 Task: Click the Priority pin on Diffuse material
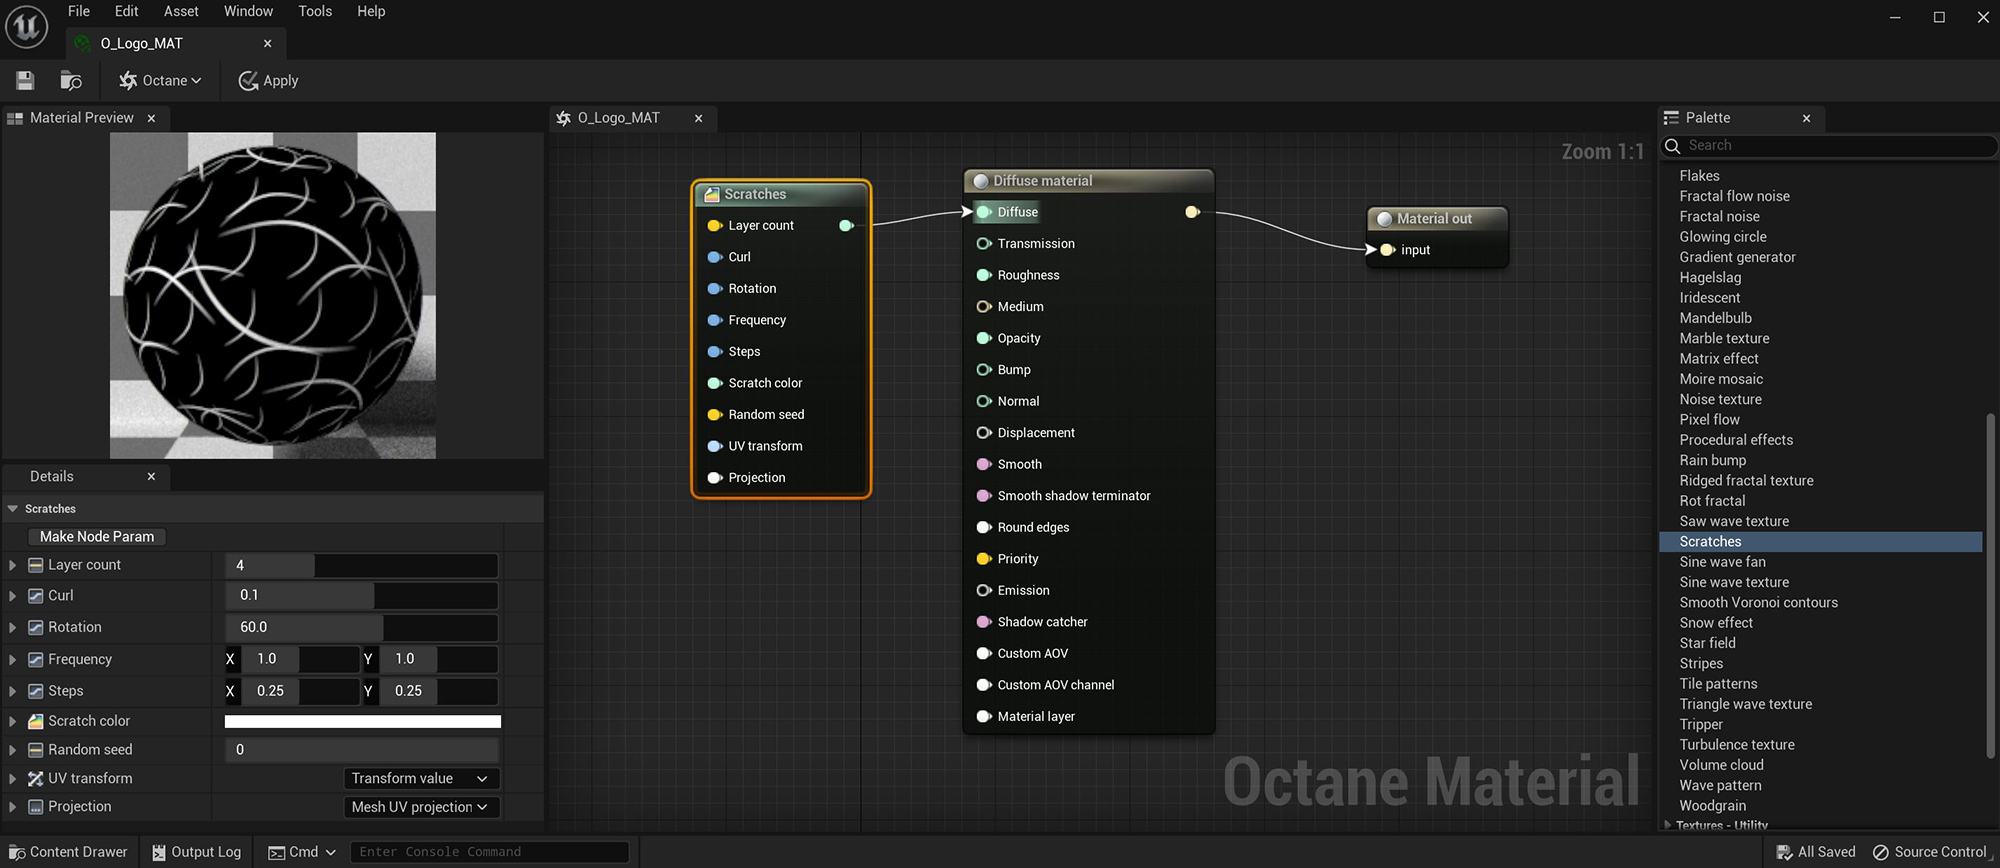984,559
